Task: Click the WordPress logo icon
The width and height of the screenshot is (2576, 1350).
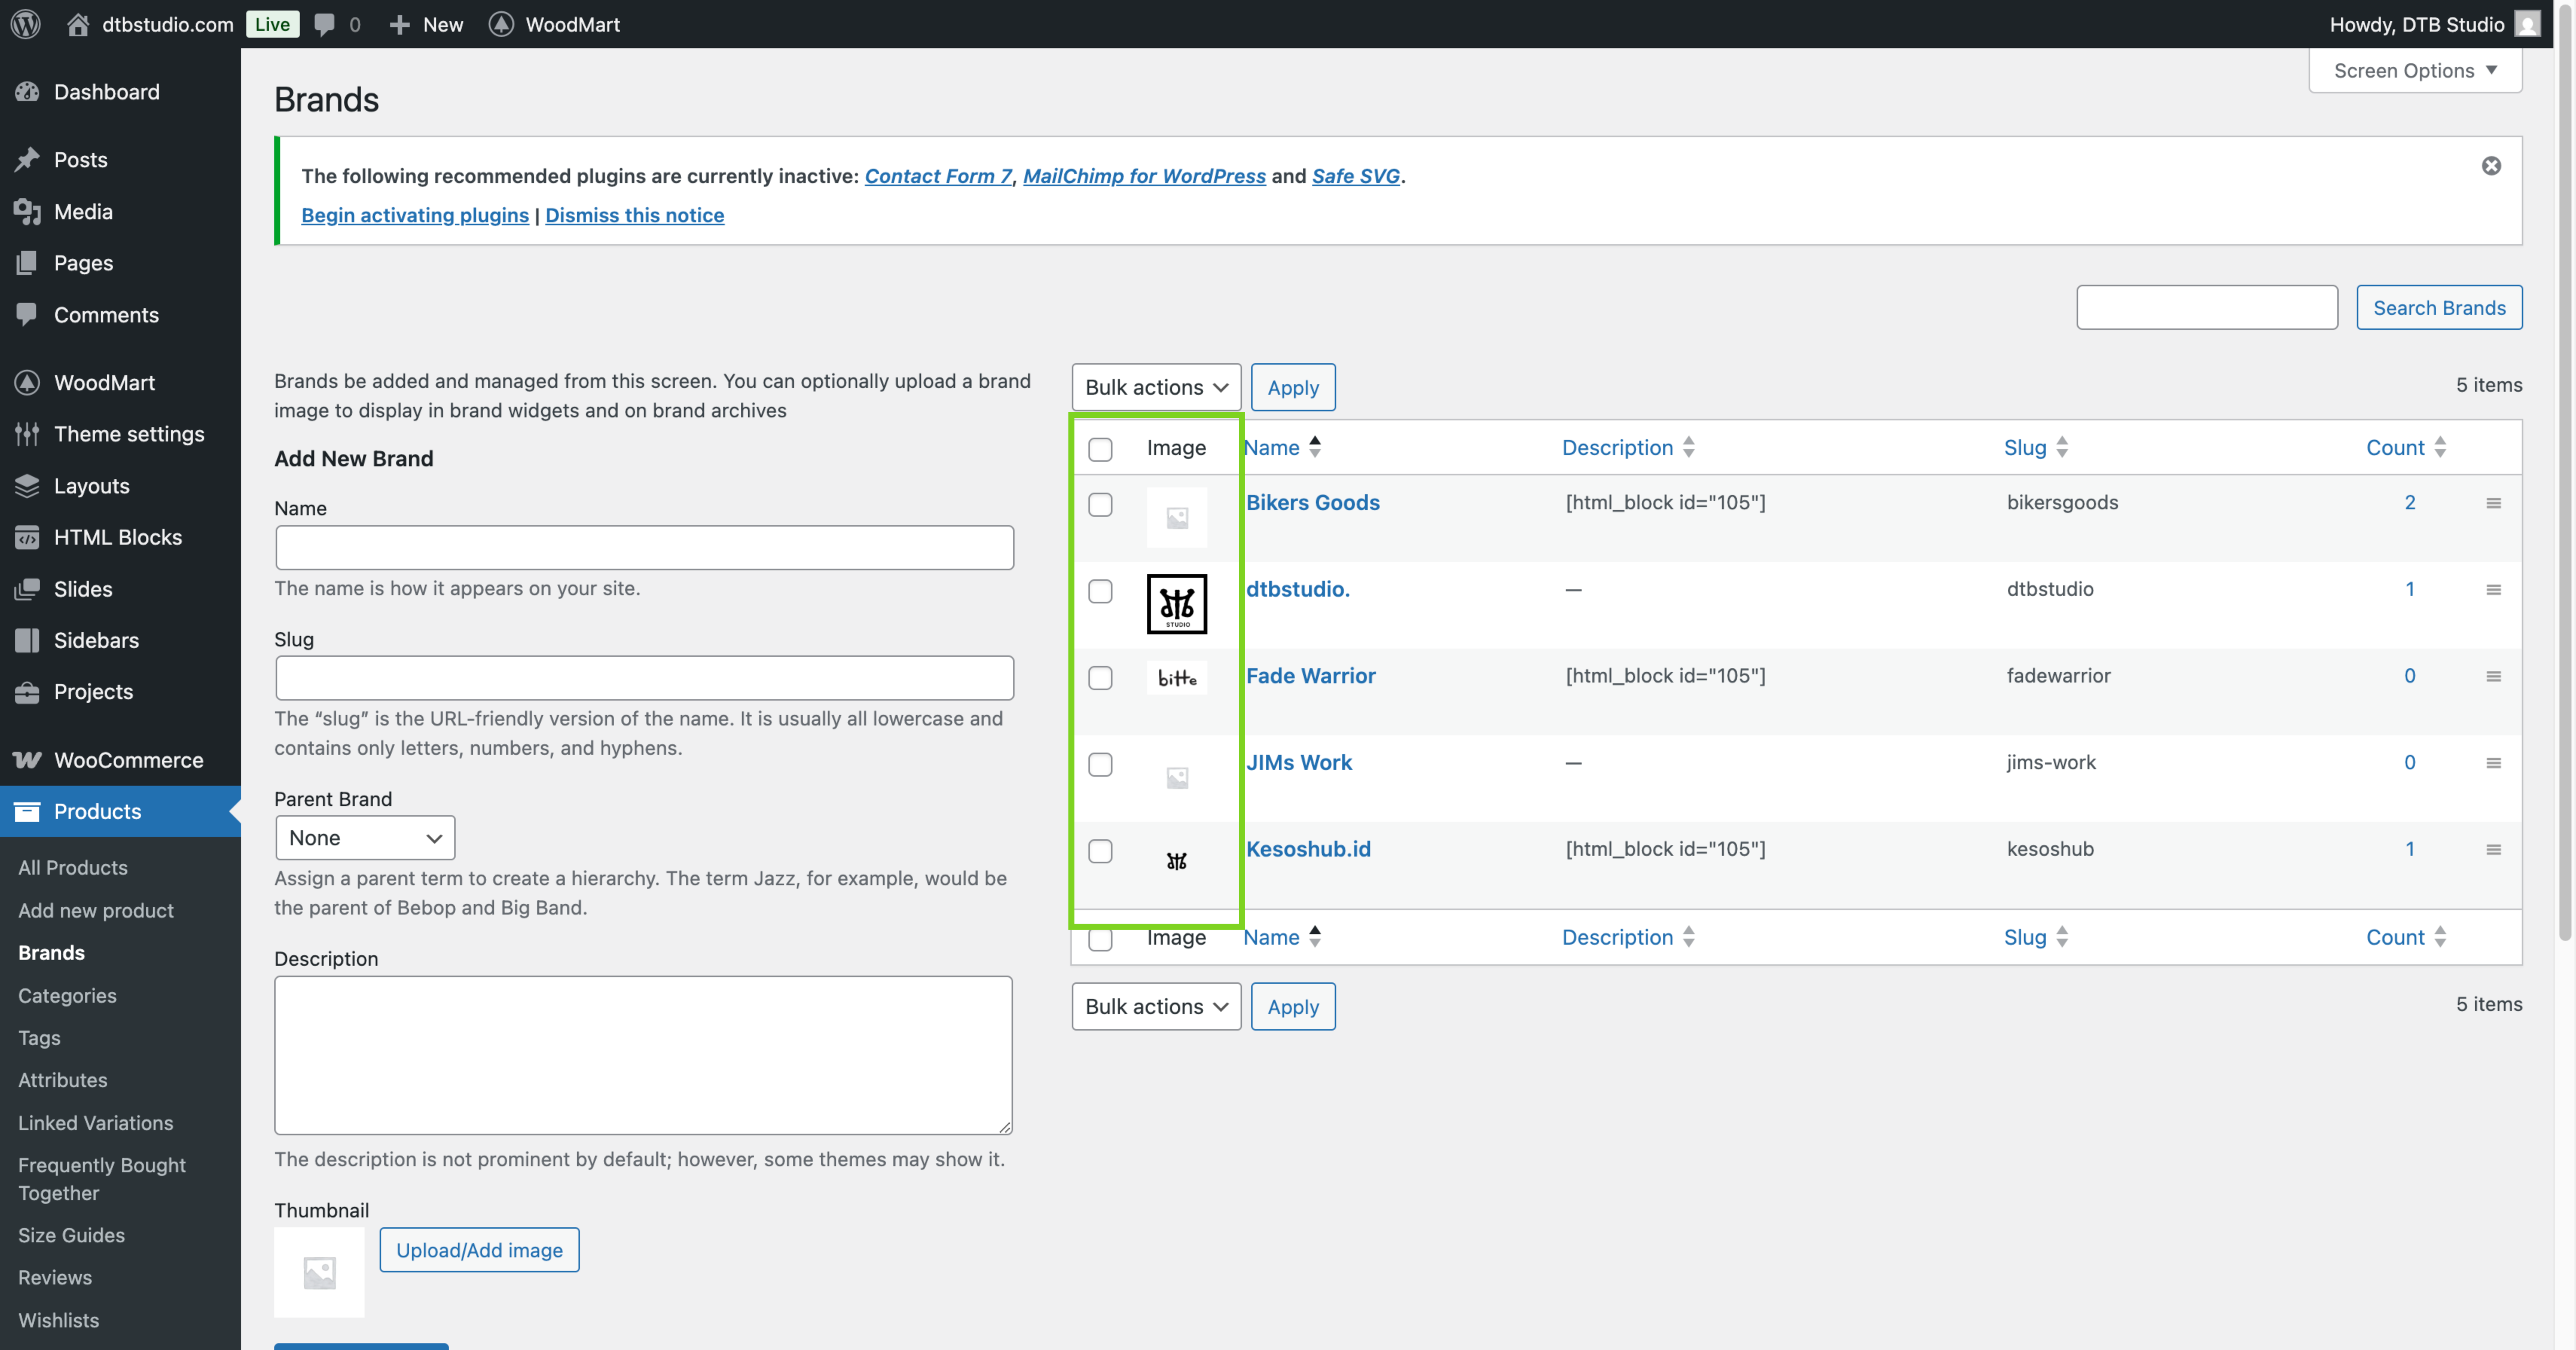Action: tap(26, 24)
